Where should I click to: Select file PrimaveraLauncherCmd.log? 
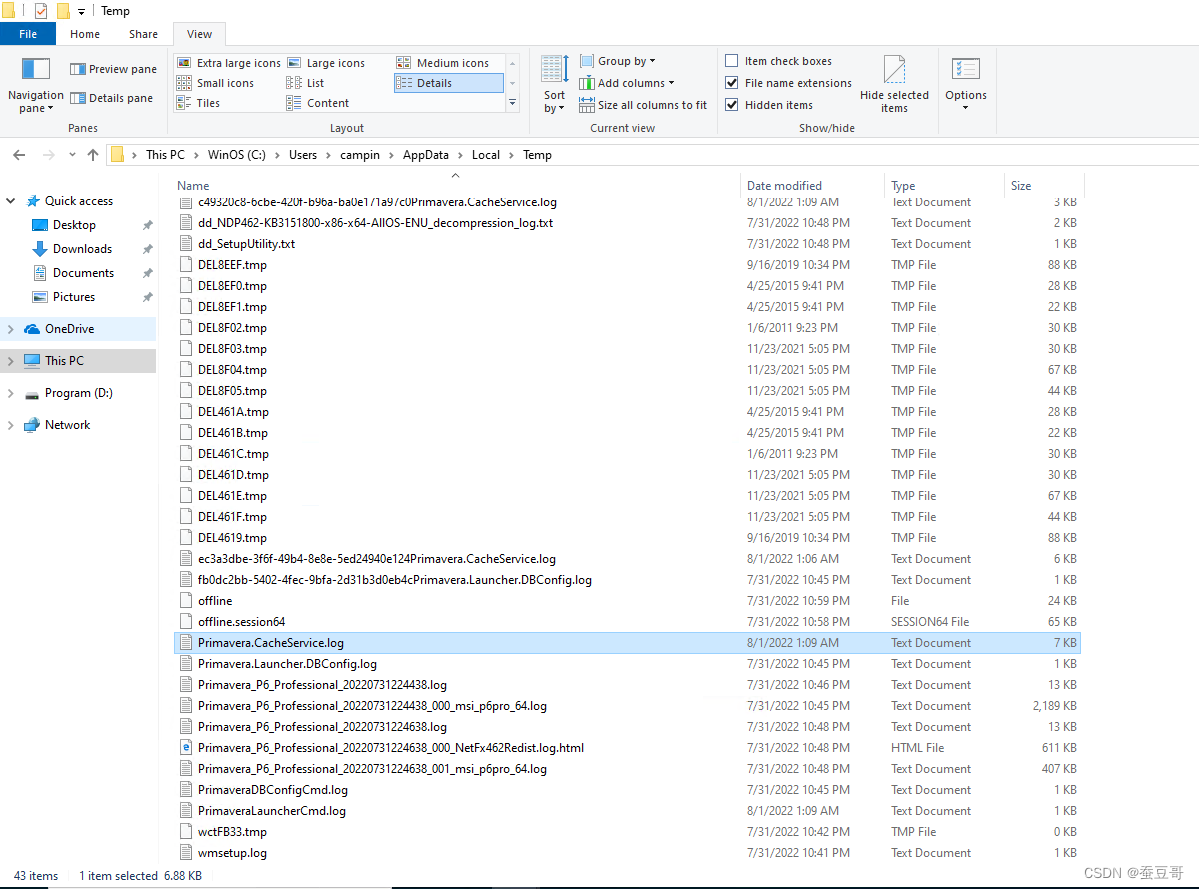coord(627,810)
